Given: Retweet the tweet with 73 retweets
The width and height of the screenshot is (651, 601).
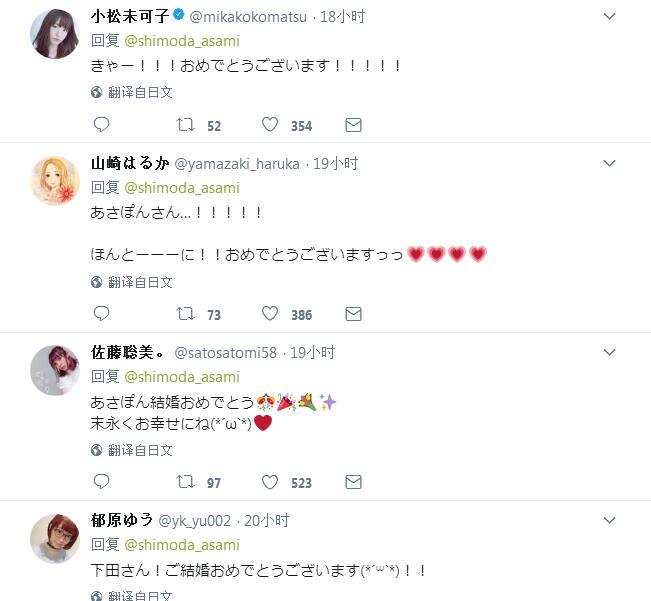Looking at the screenshot, I should pyautogui.click(x=185, y=313).
